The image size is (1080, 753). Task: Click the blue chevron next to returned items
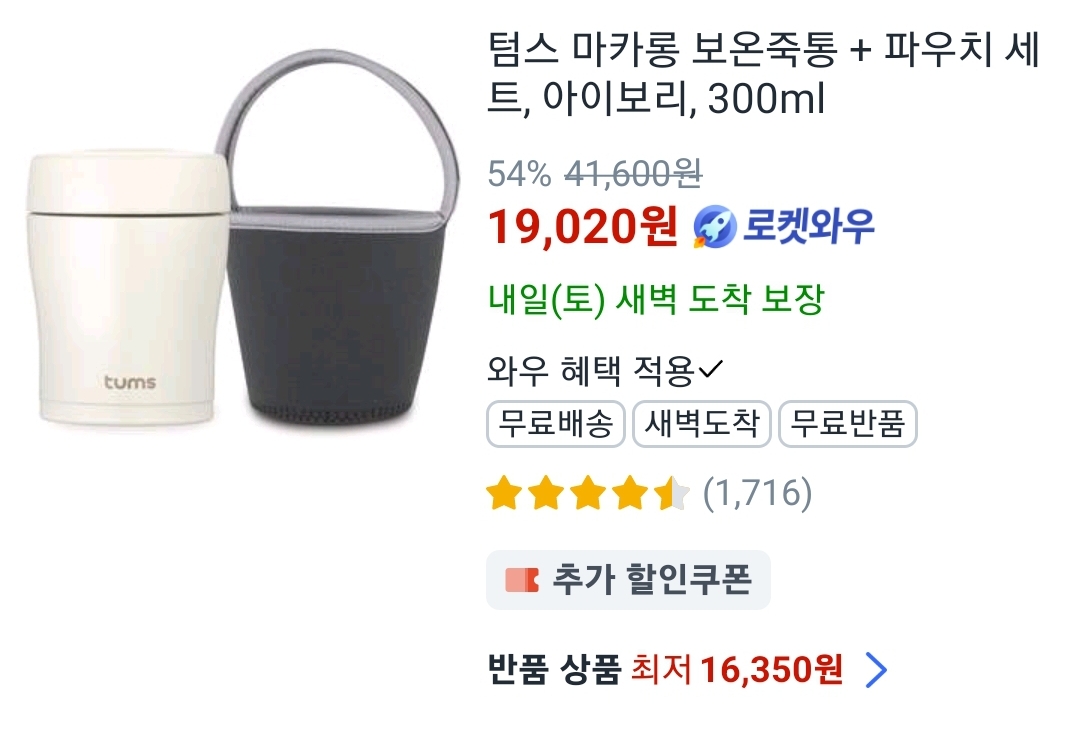[876, 670]
